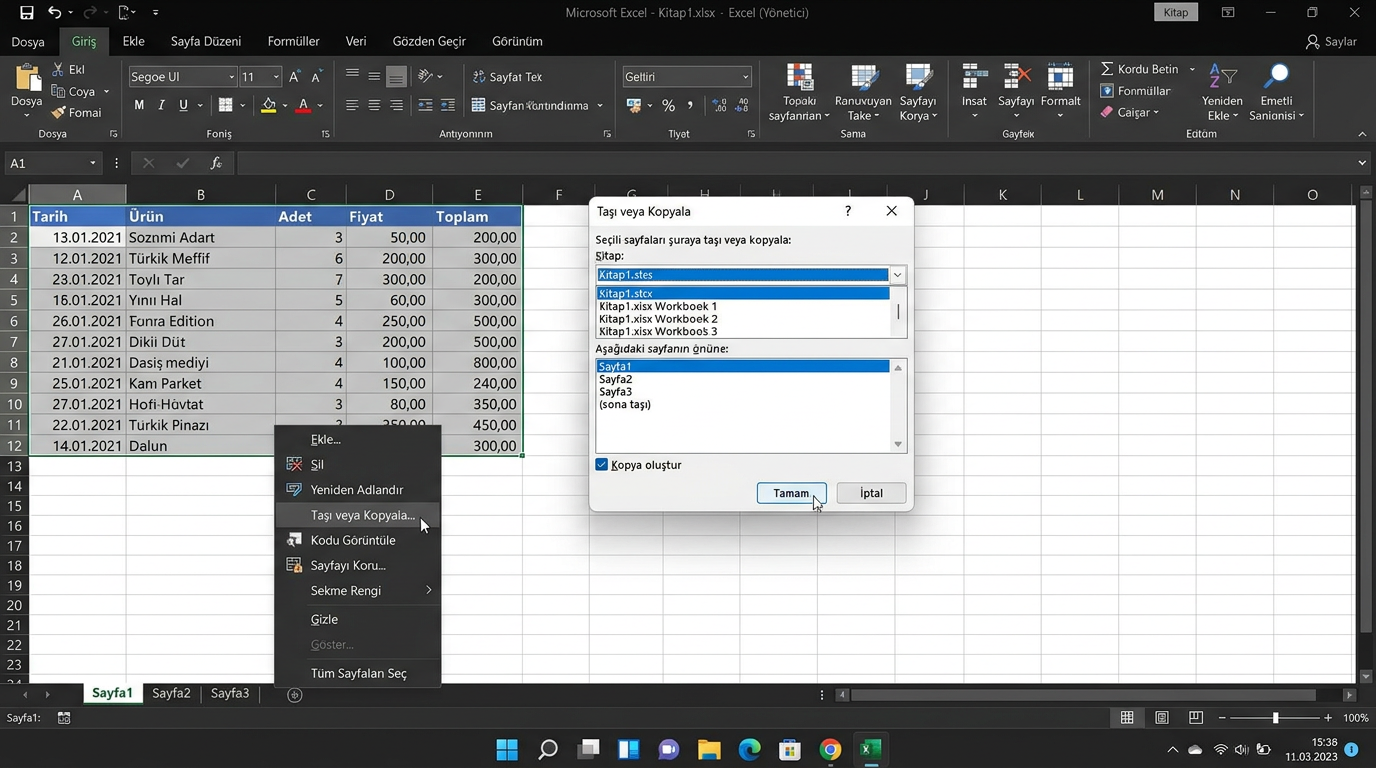Click the new sheet plus icon

click(x=294, y=695)
